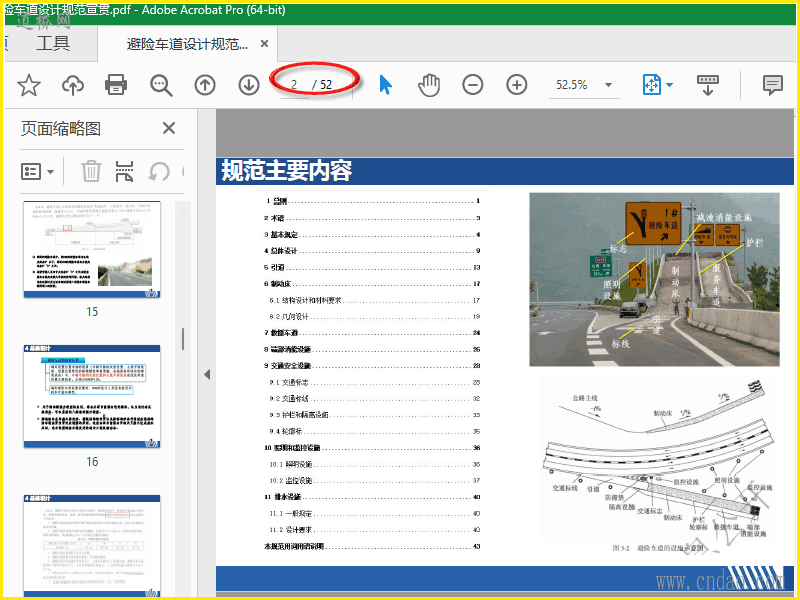Select the 避险车道设计规范 document tab
The width and height of the screenshot is (800, 600).
pos(187,44)
